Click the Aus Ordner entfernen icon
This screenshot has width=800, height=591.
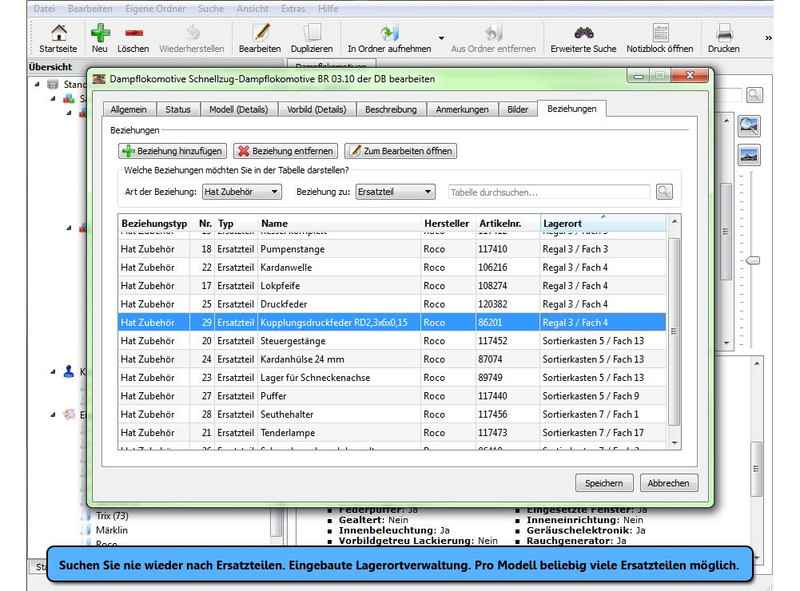coord(493,33)
